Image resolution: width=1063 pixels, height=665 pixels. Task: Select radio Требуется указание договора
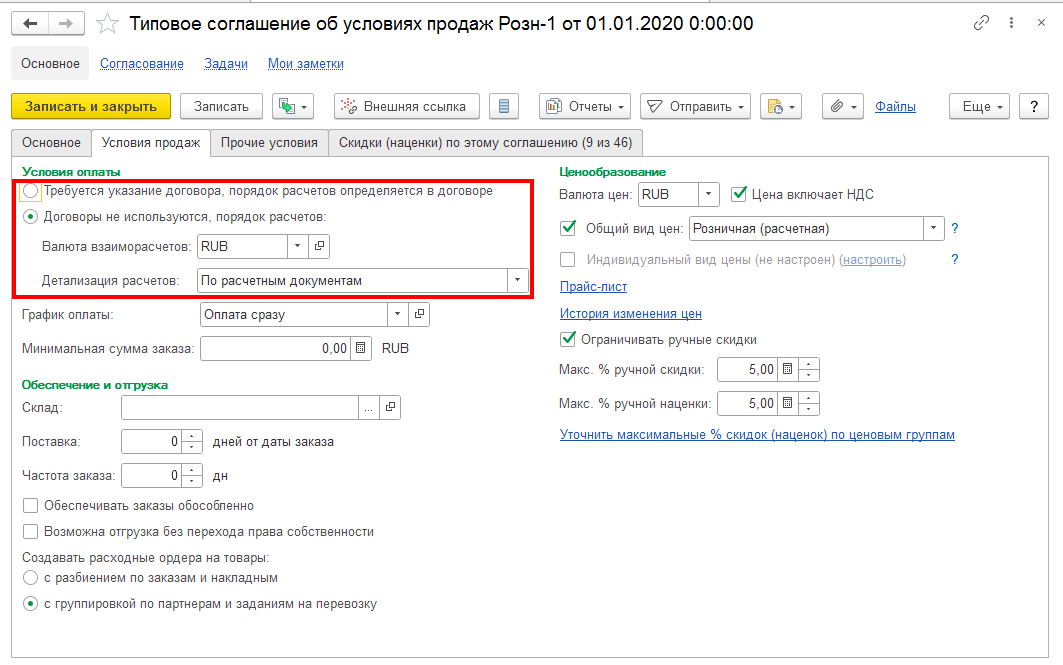coord(31,191)
